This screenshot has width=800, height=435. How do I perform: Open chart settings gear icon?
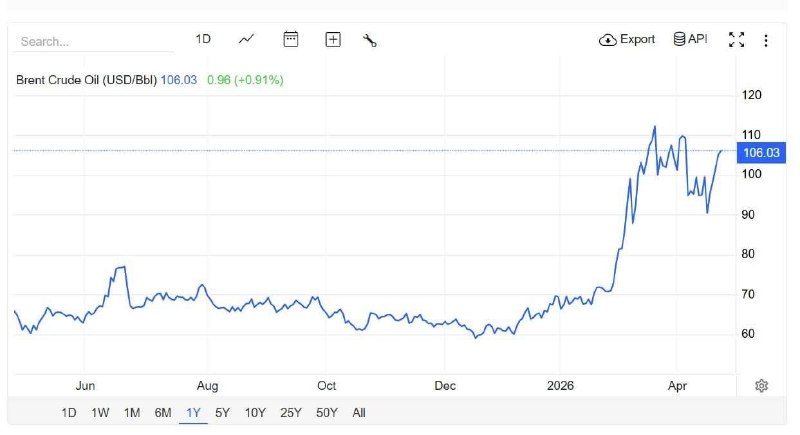(762, 386)
